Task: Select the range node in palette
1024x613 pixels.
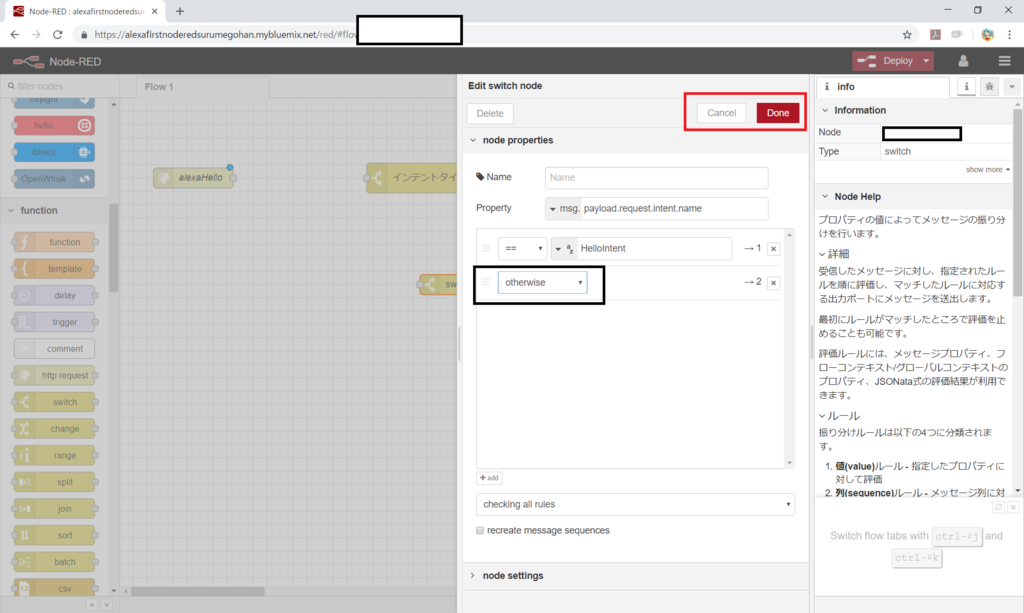Action: click(x=54, y=456)
